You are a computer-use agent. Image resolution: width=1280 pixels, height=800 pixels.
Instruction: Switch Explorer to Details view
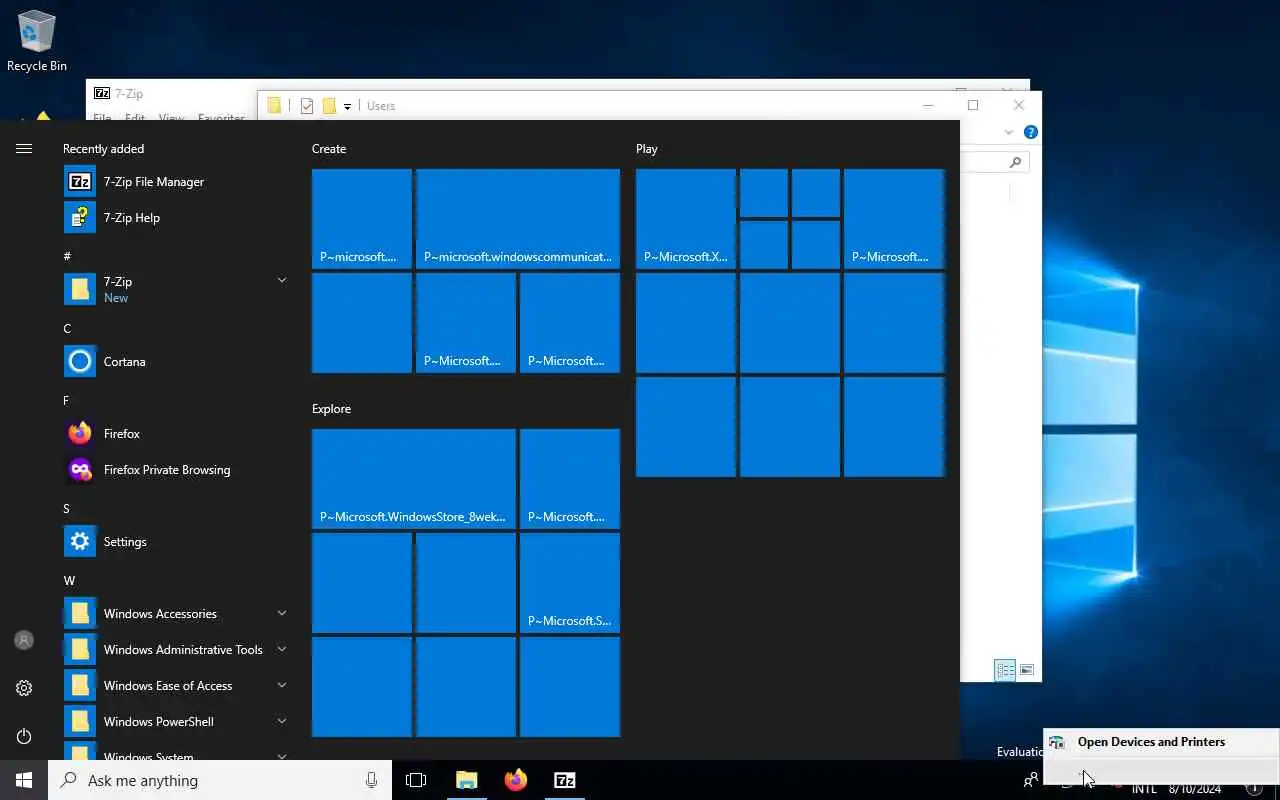pos(1005,670)
